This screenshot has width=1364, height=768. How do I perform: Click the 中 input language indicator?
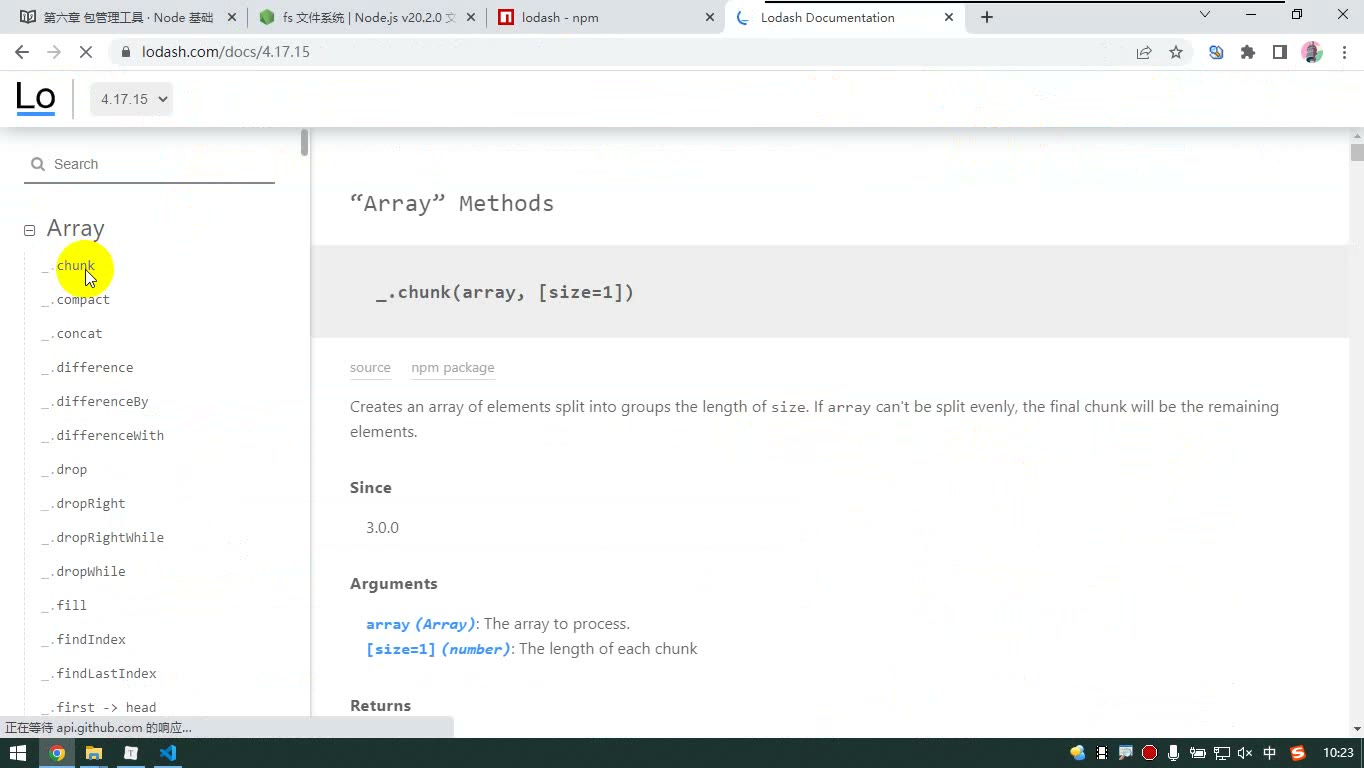tap(1270, 753)
